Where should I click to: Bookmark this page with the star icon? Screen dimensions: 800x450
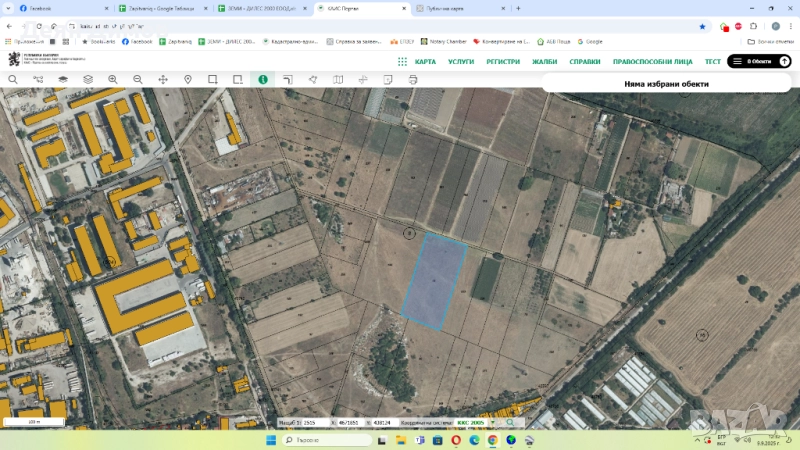point(702,26)
